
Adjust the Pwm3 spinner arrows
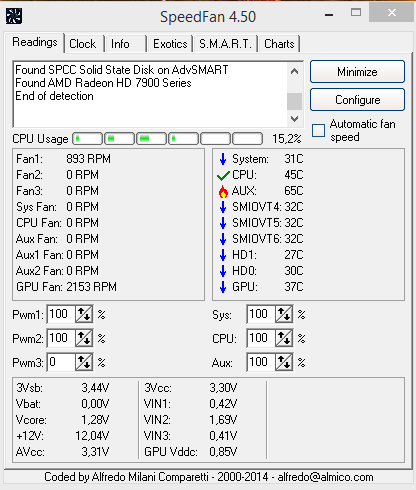click(84, 362)
